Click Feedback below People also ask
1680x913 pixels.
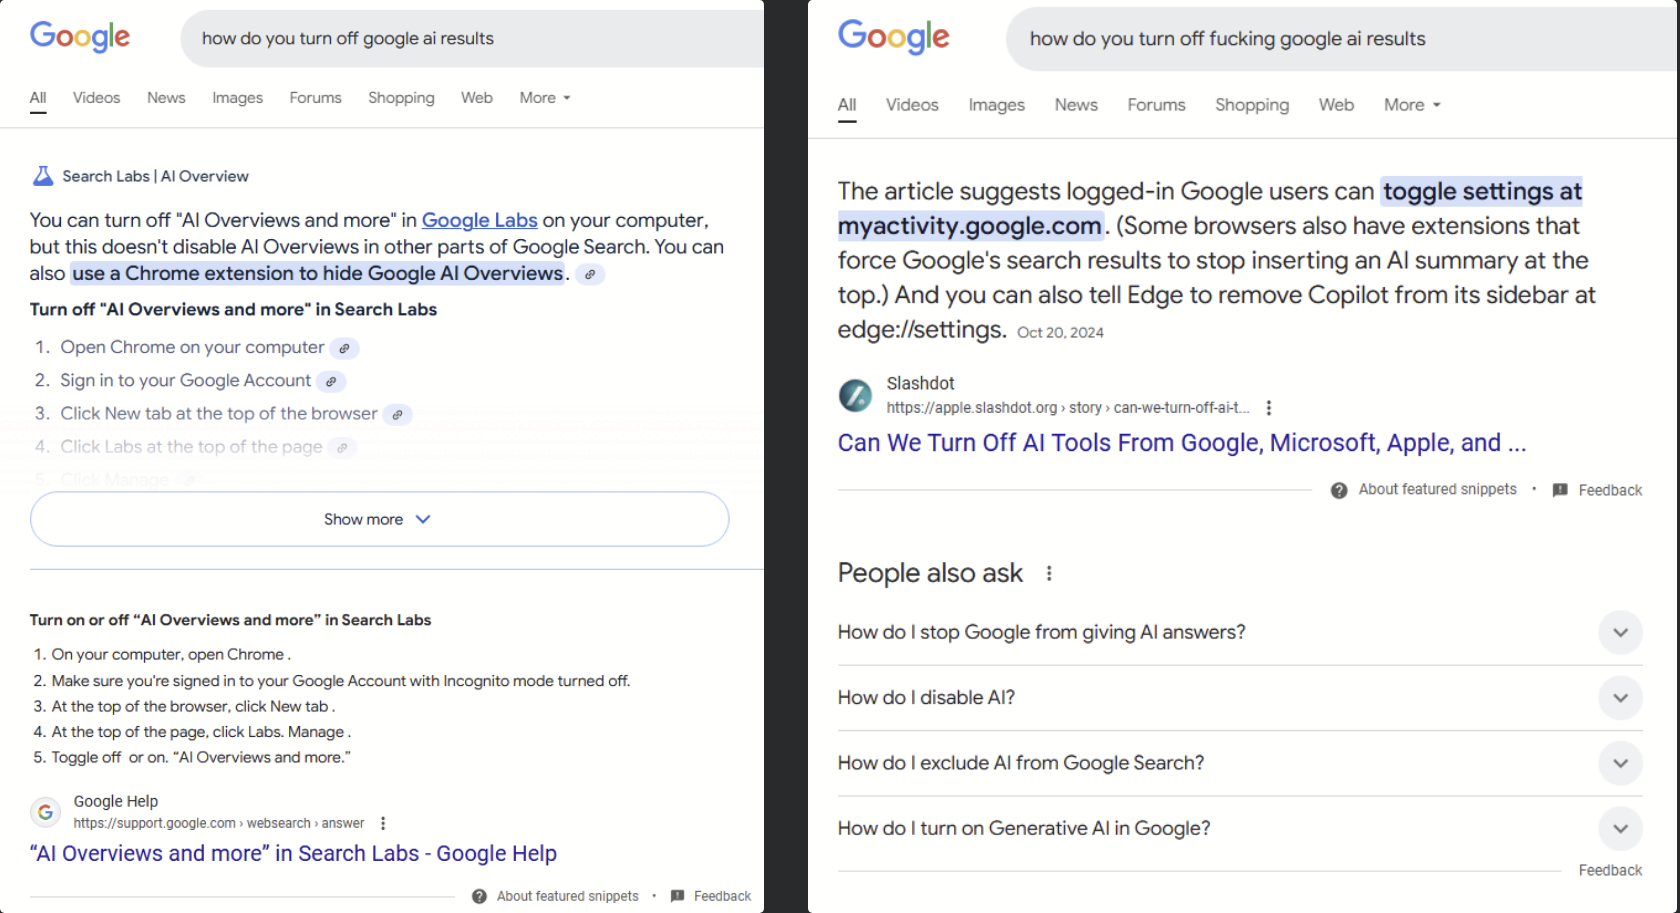(x=1610, y=870)
